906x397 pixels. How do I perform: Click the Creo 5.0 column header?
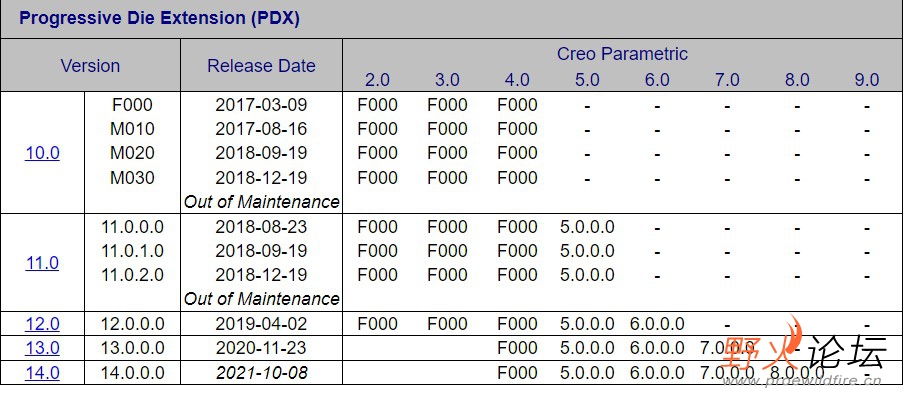tap(587, 80)
